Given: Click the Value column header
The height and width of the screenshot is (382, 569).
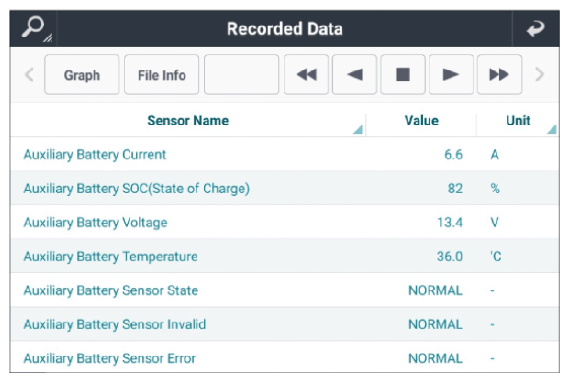Looking at the screenshot, I should (x=421, y=120).
